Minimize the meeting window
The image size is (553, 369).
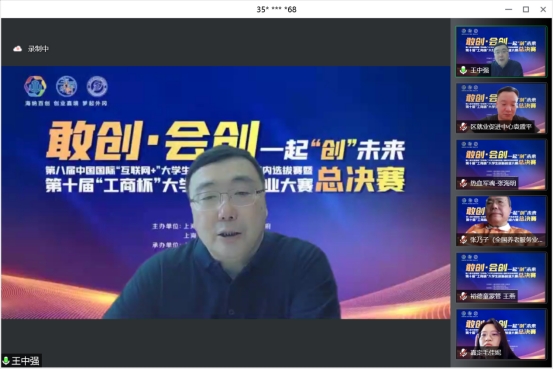[x=509, y=10]
